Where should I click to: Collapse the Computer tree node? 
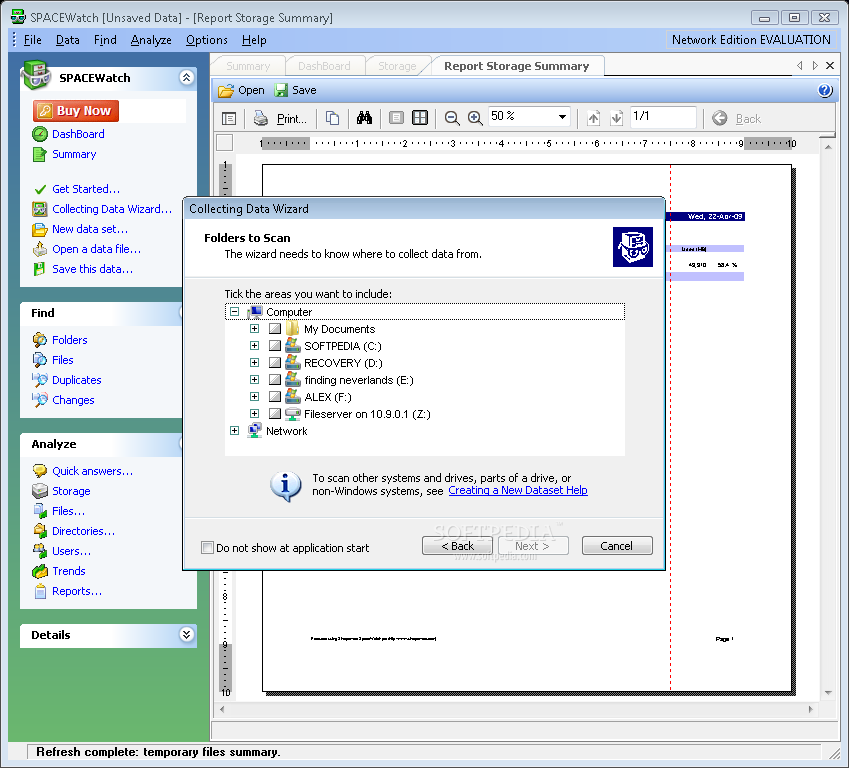[x=234, y=311]
